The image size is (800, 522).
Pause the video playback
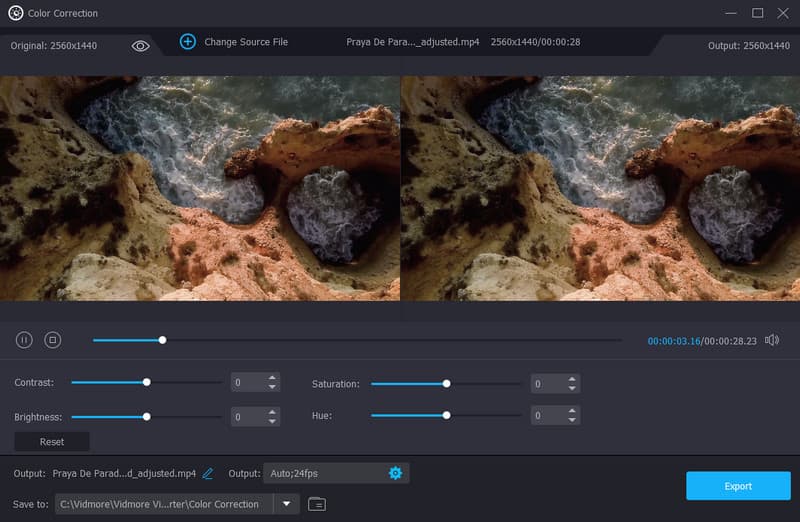[x=24, y=340]
